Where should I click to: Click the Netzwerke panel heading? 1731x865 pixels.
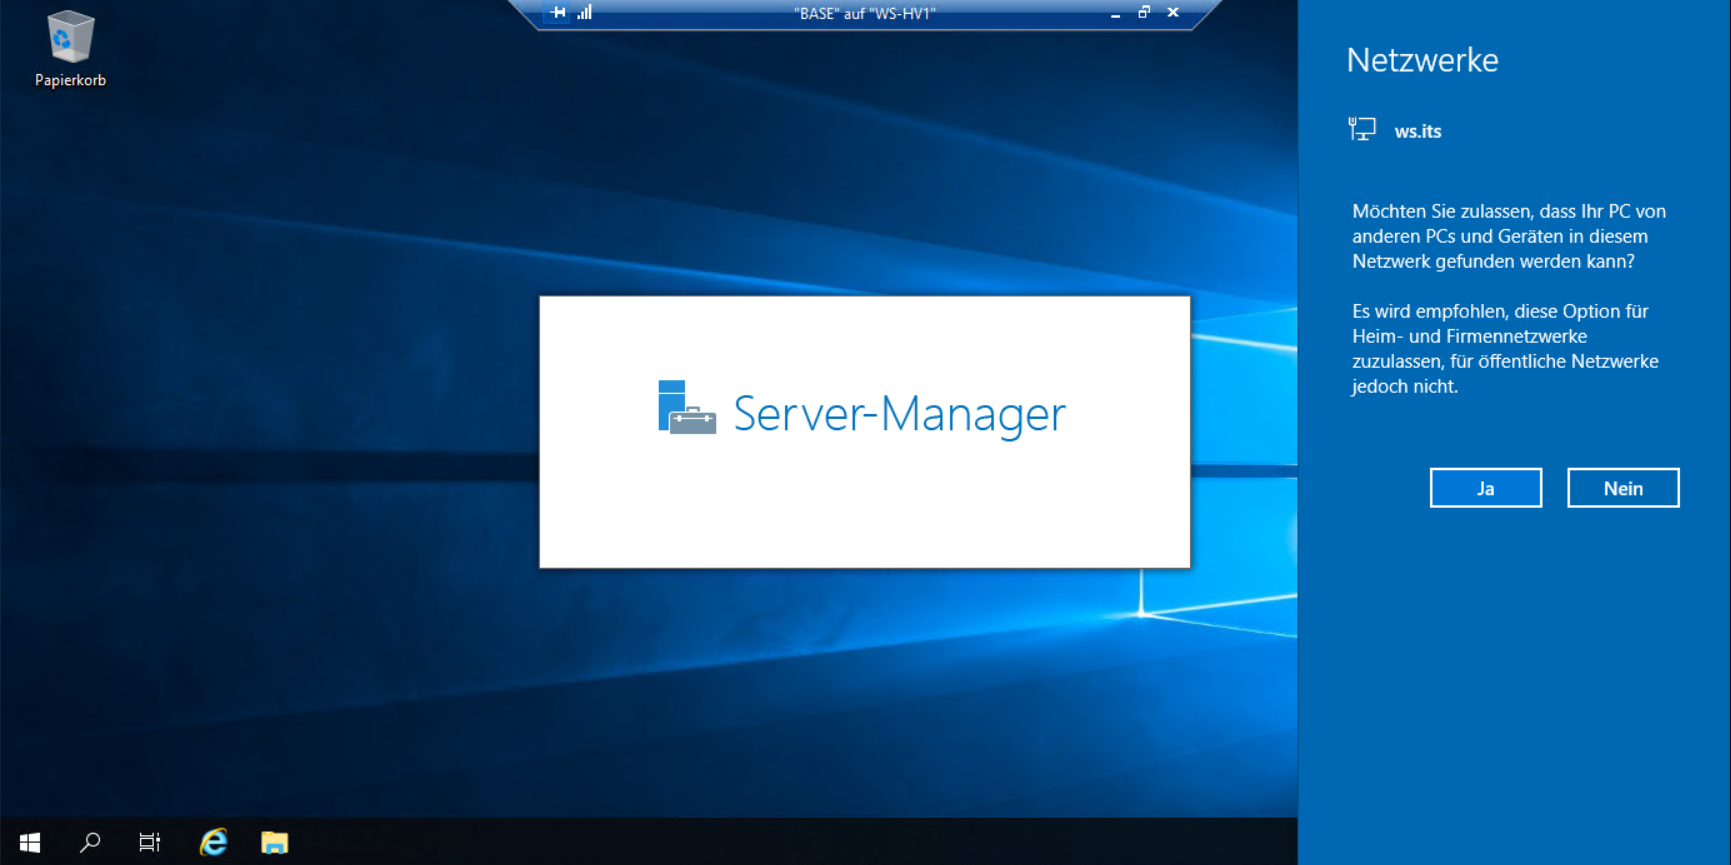coord(1422,60)
